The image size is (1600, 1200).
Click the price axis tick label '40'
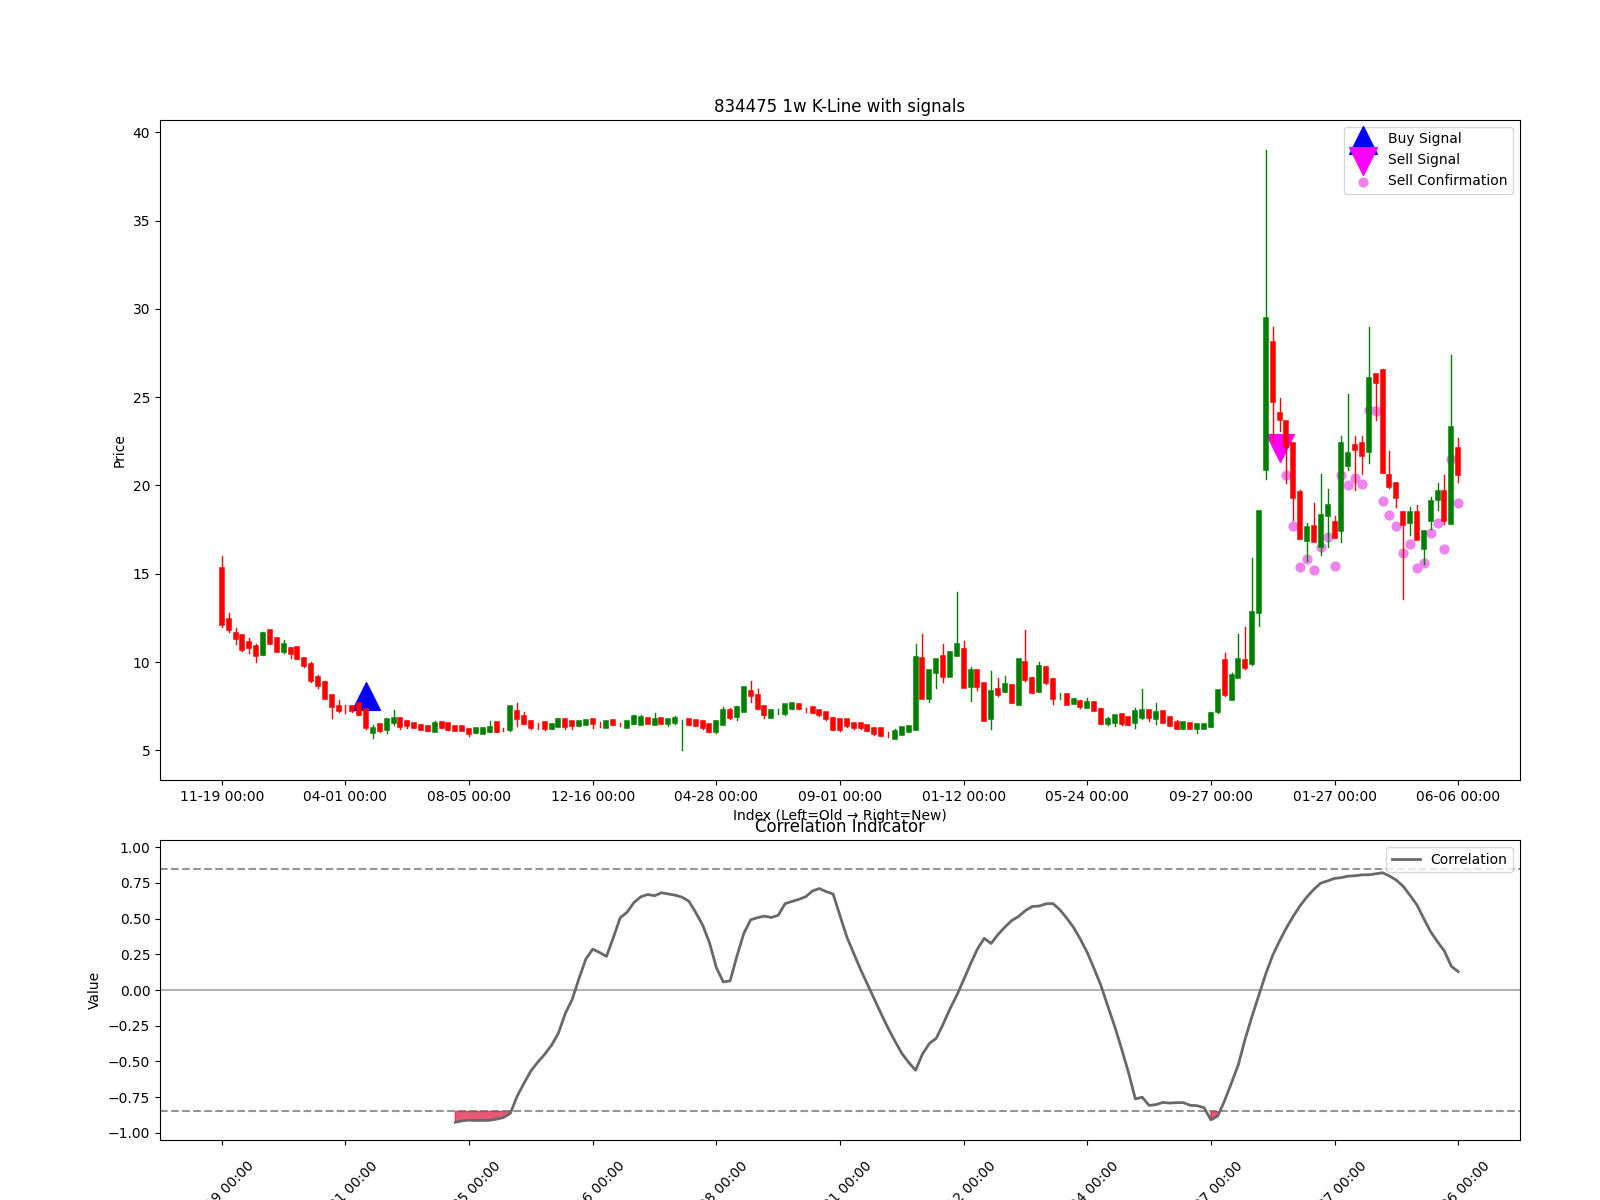tap(141, 133)
